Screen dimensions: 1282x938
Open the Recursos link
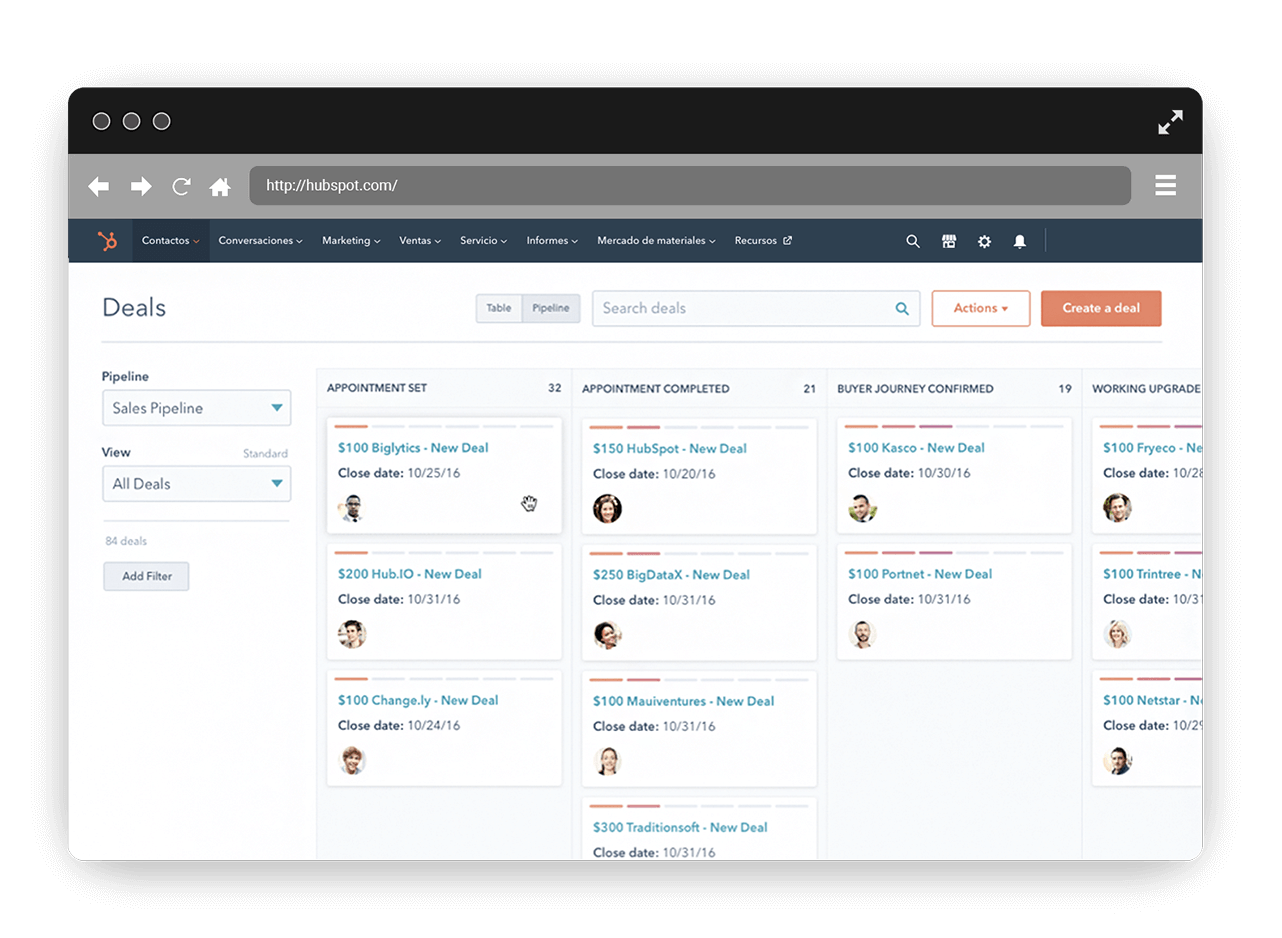pyautogui.click(x=763, y=241)
